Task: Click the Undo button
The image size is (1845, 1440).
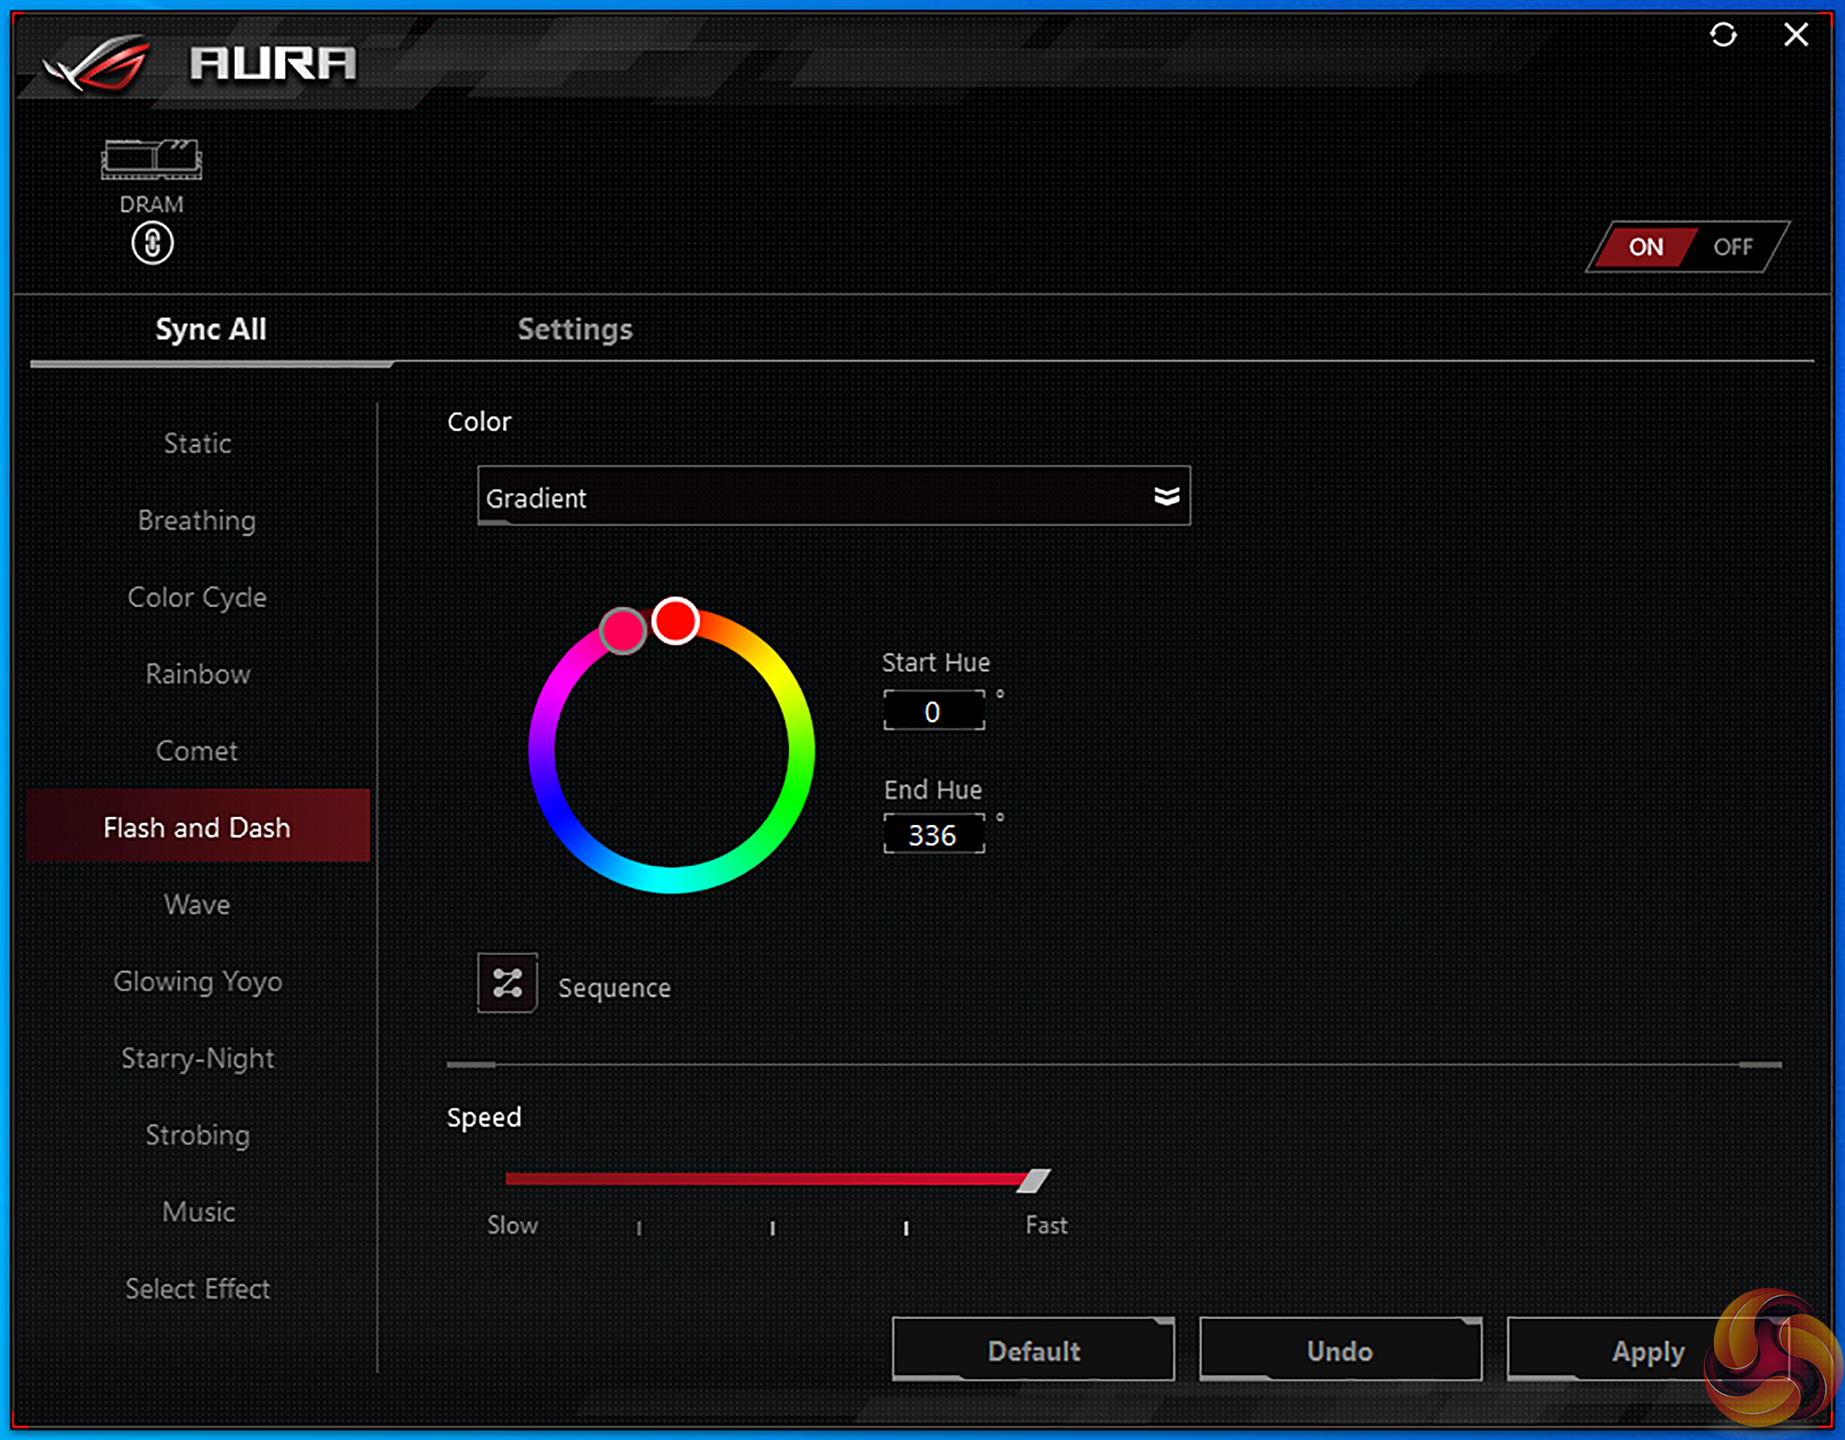Action: coord(1340,1350)
